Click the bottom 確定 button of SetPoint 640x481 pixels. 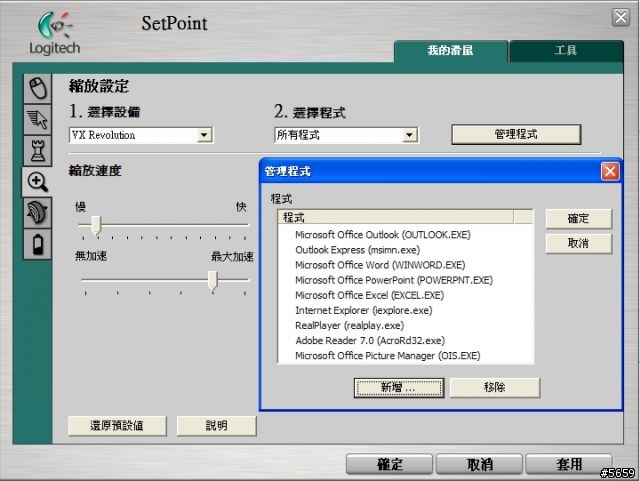[389, 464]
